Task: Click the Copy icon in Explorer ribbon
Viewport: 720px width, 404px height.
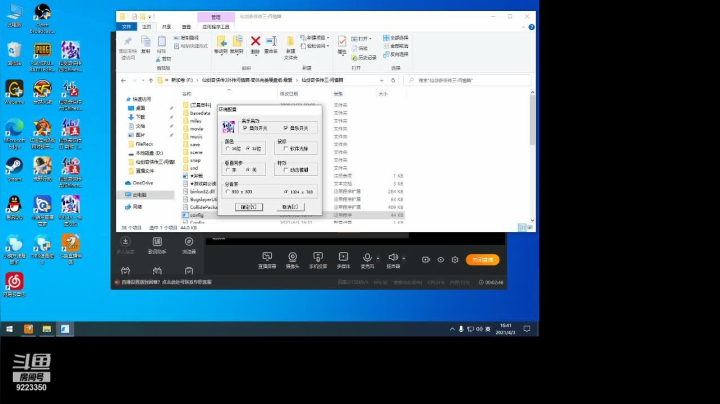Action: coord(146,41)
